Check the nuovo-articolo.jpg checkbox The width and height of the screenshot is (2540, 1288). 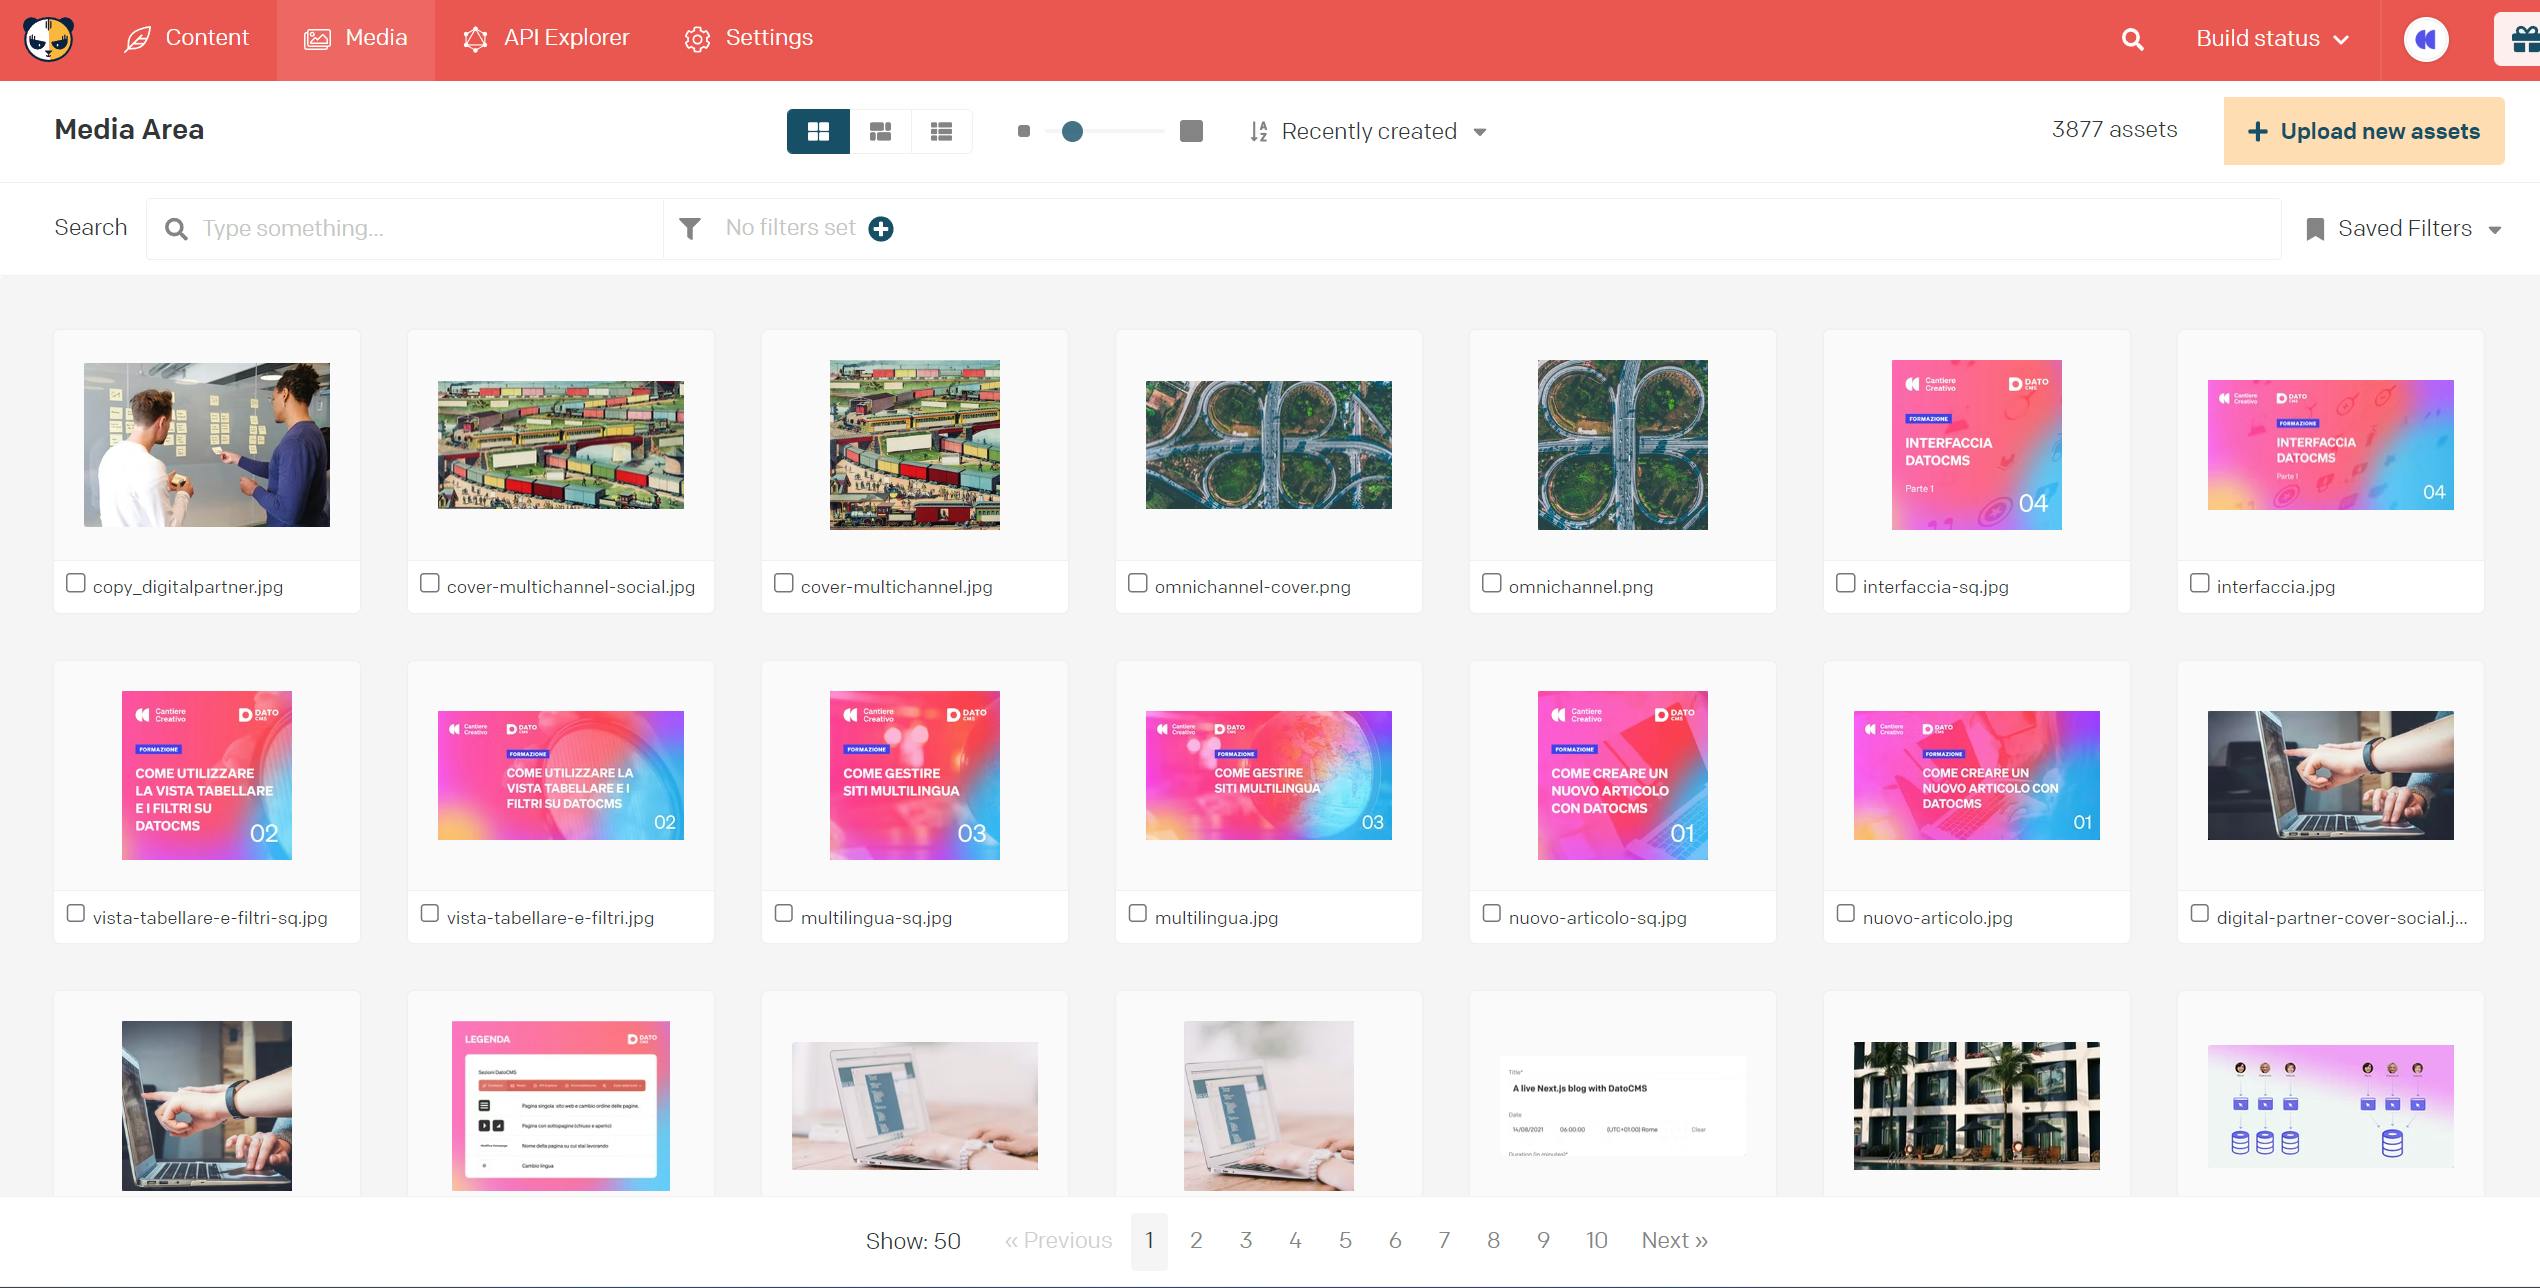coord(1846,913)
